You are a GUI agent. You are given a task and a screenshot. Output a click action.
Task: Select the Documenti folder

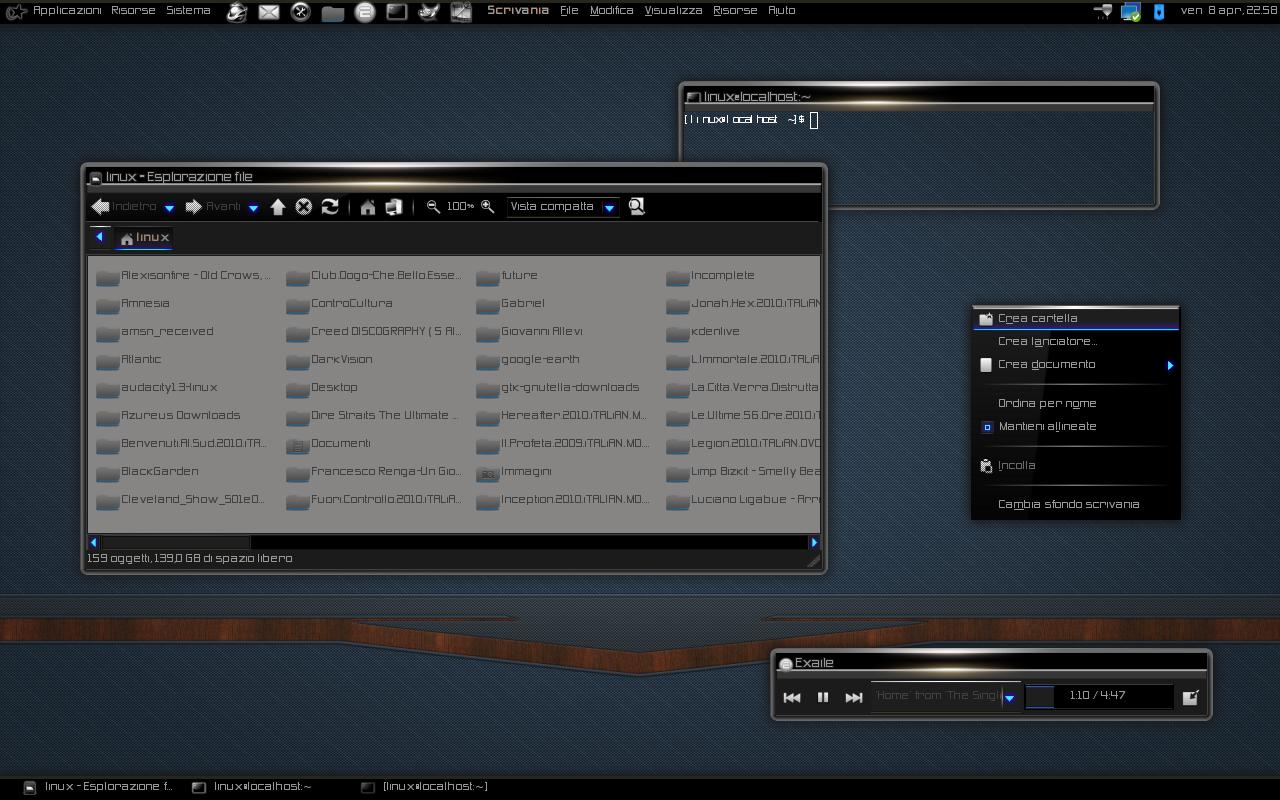[329, 444]
